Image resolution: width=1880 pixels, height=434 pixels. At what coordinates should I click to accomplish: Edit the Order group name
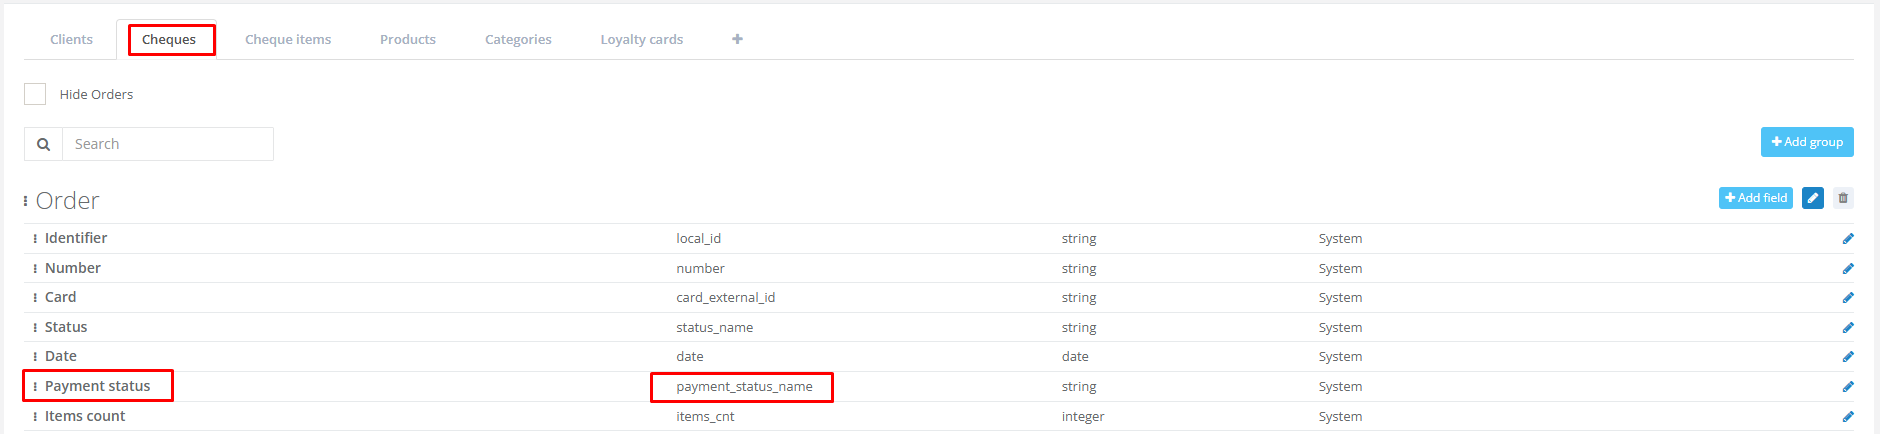click(1812, 198)
